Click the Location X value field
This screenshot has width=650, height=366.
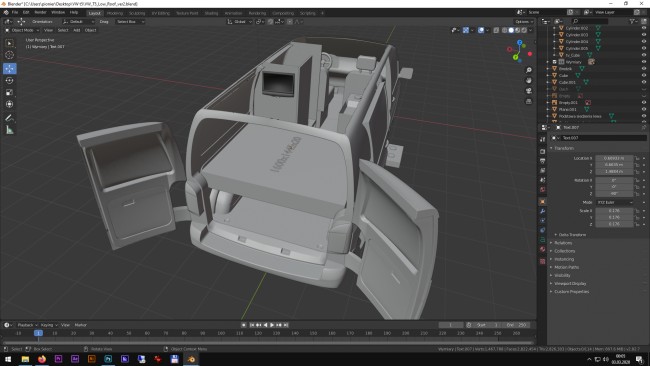pyautogui.click(x=614, y=158)
